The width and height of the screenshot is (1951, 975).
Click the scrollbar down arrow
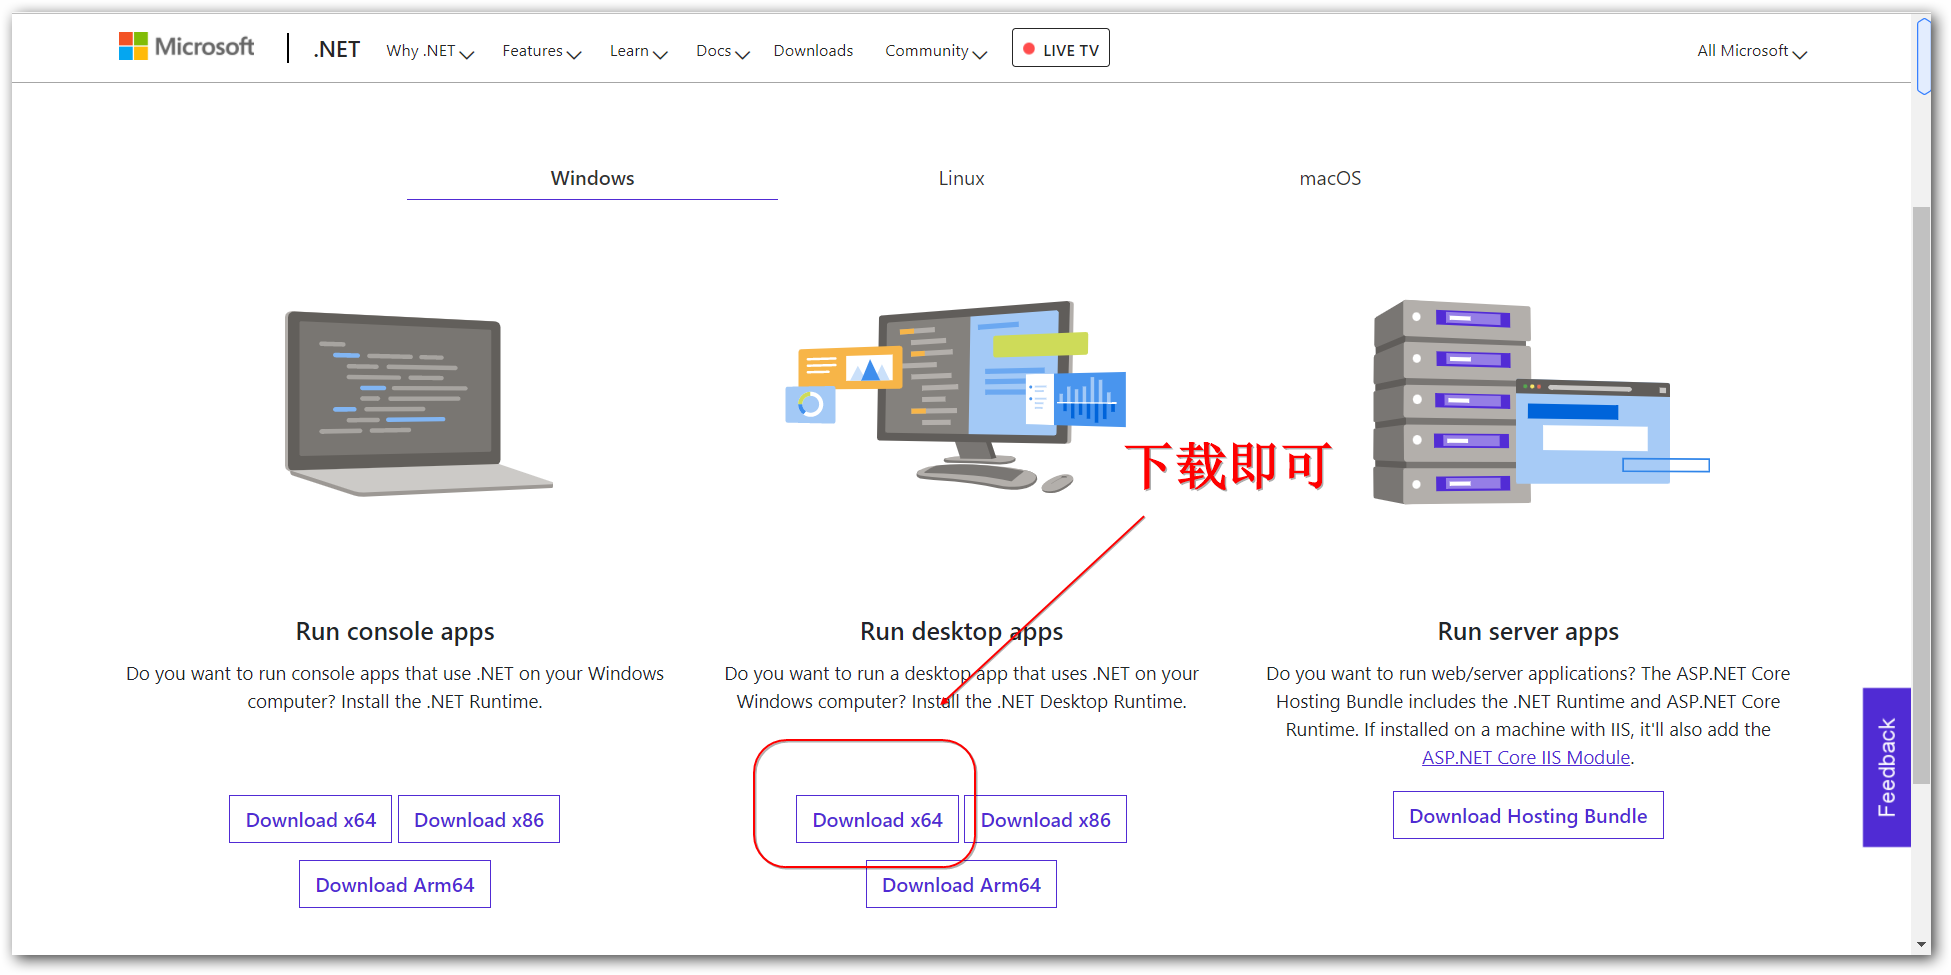1922,944
